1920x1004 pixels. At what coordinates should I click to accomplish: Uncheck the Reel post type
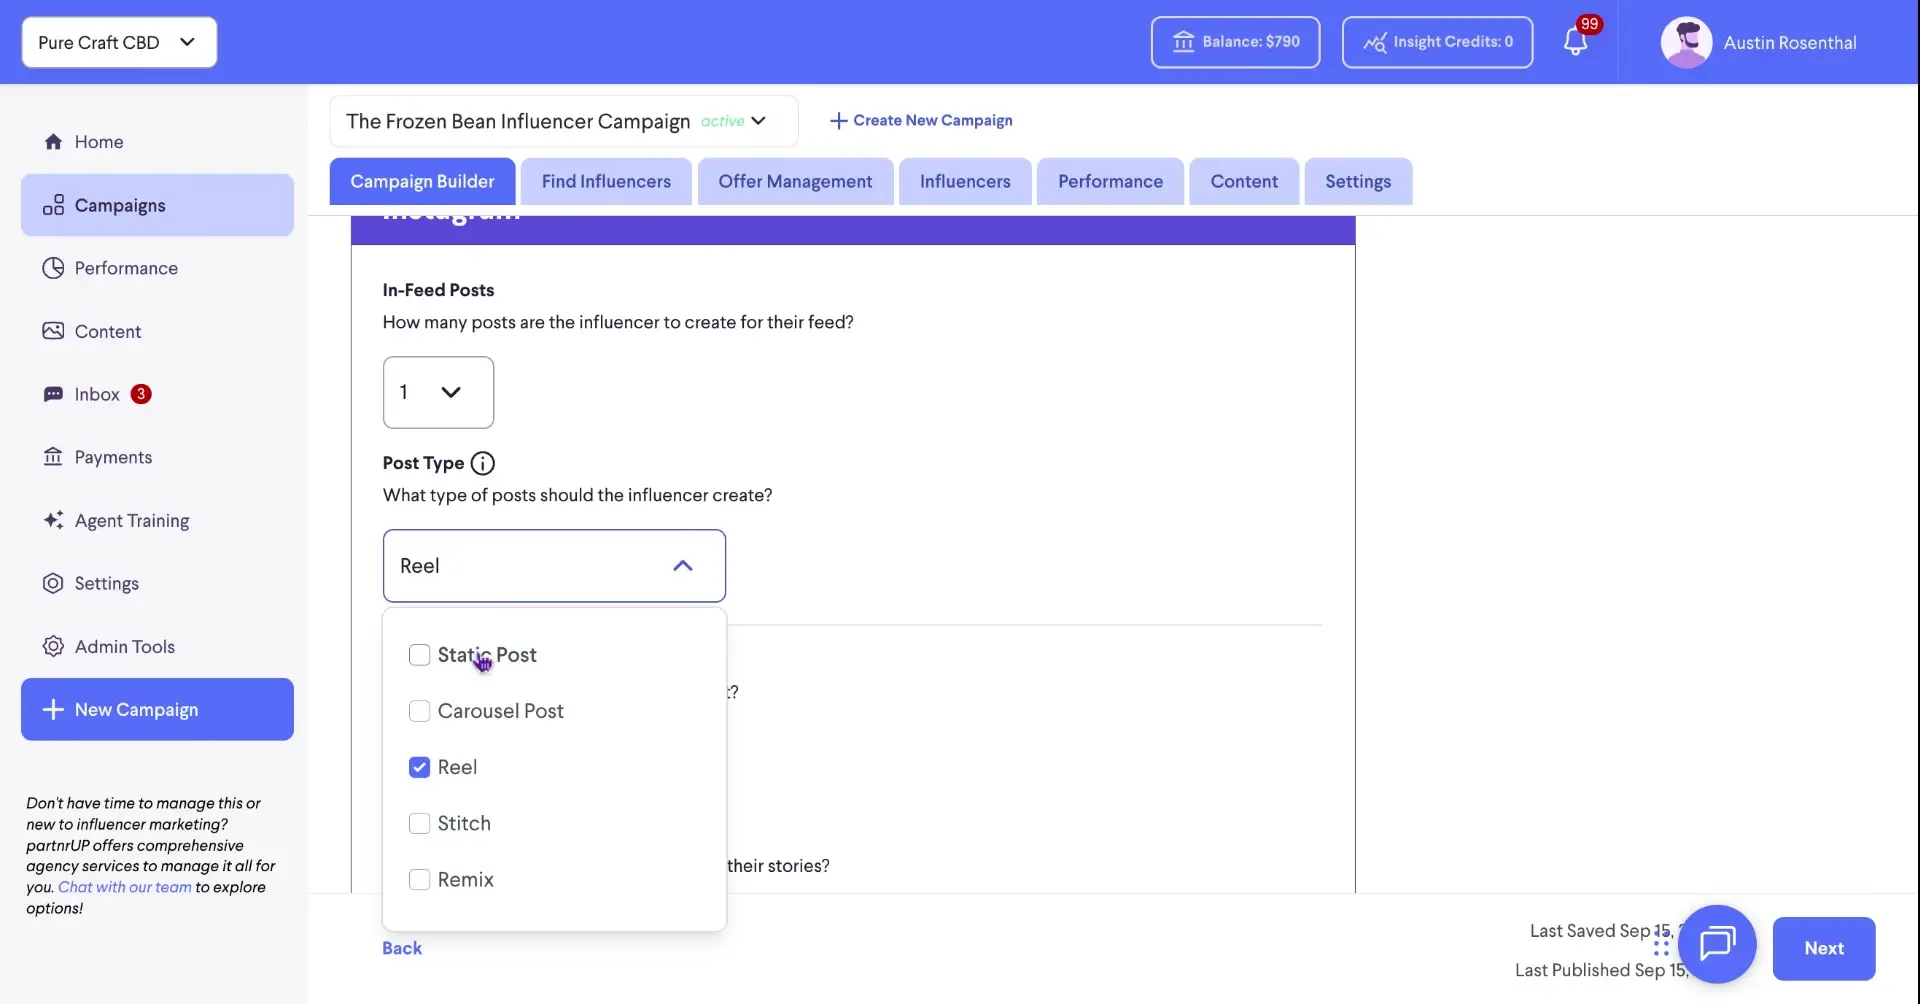point(419,767)
